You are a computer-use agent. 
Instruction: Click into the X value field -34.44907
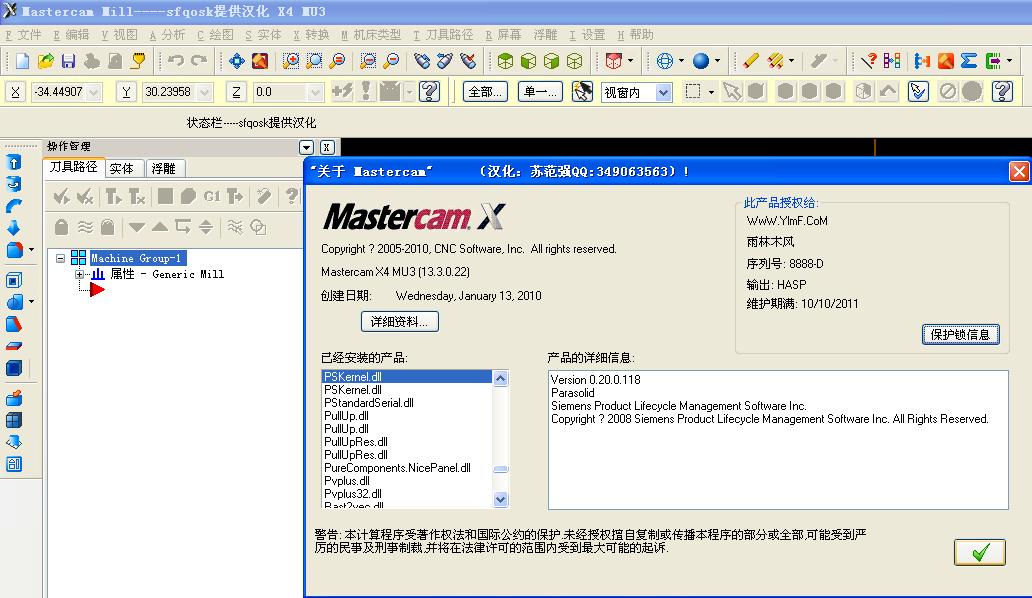coord(59,92)
